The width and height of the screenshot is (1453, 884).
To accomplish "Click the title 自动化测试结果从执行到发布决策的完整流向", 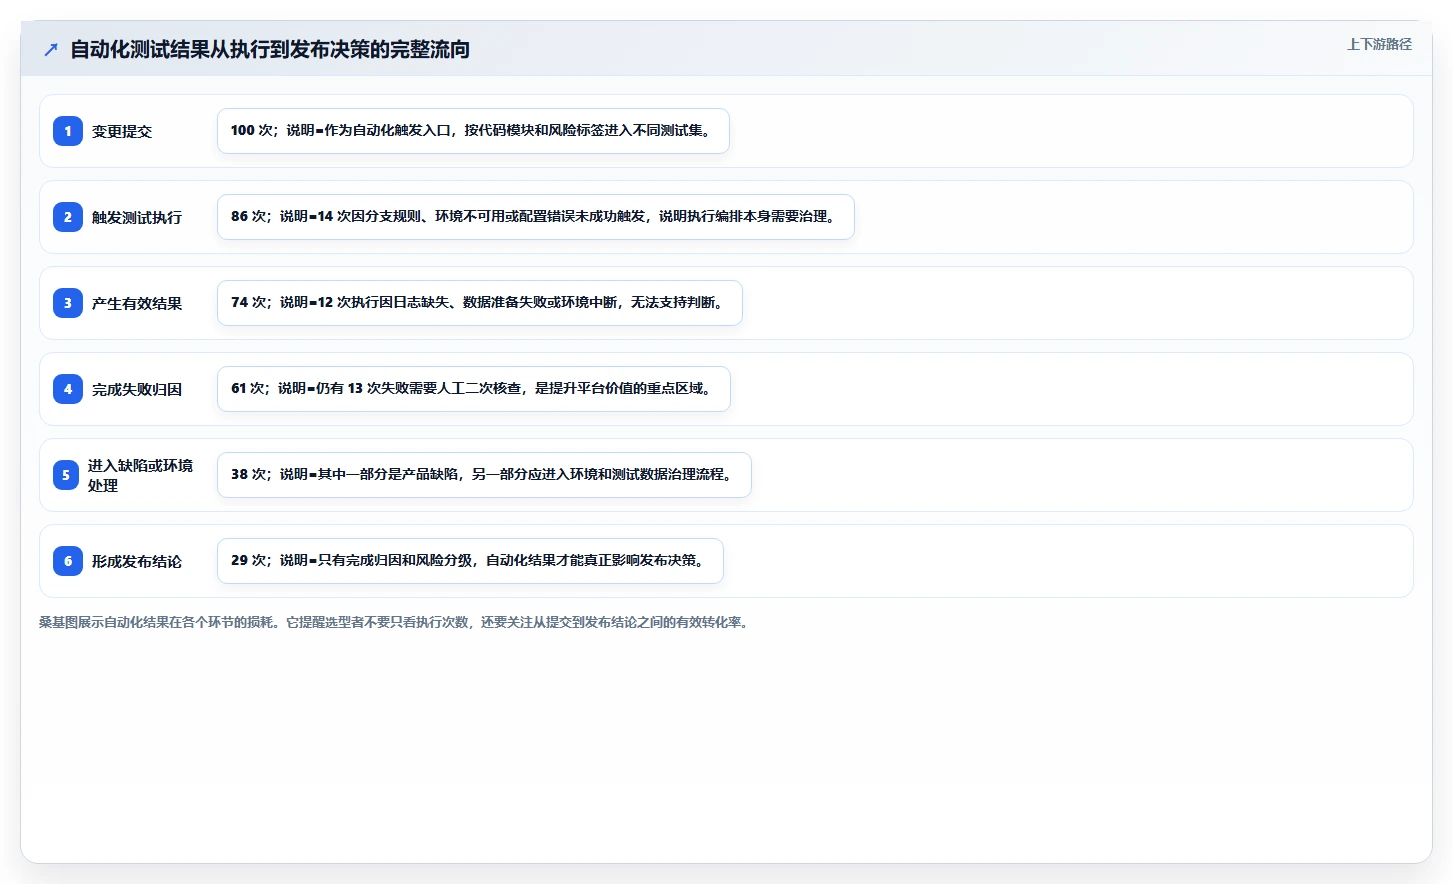I will 270,49.
